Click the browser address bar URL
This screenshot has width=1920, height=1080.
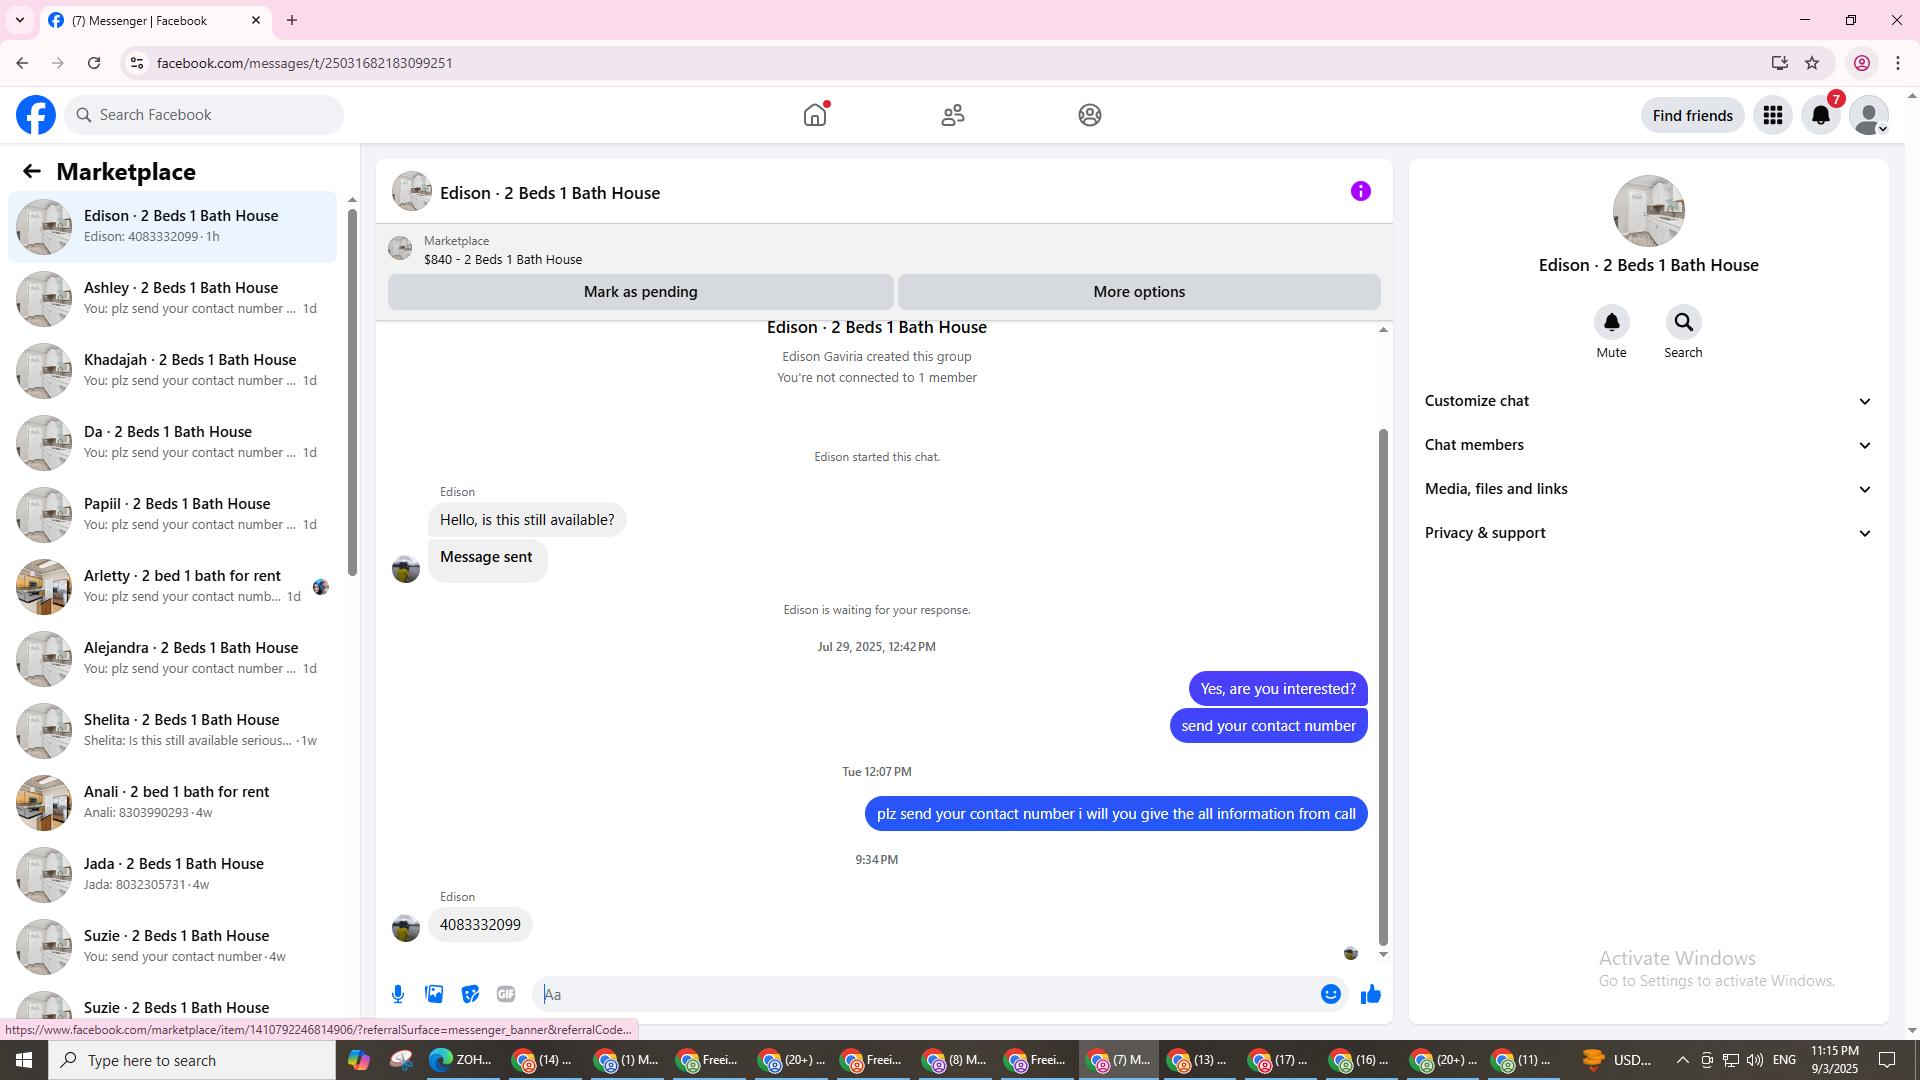tap(305, 63)
